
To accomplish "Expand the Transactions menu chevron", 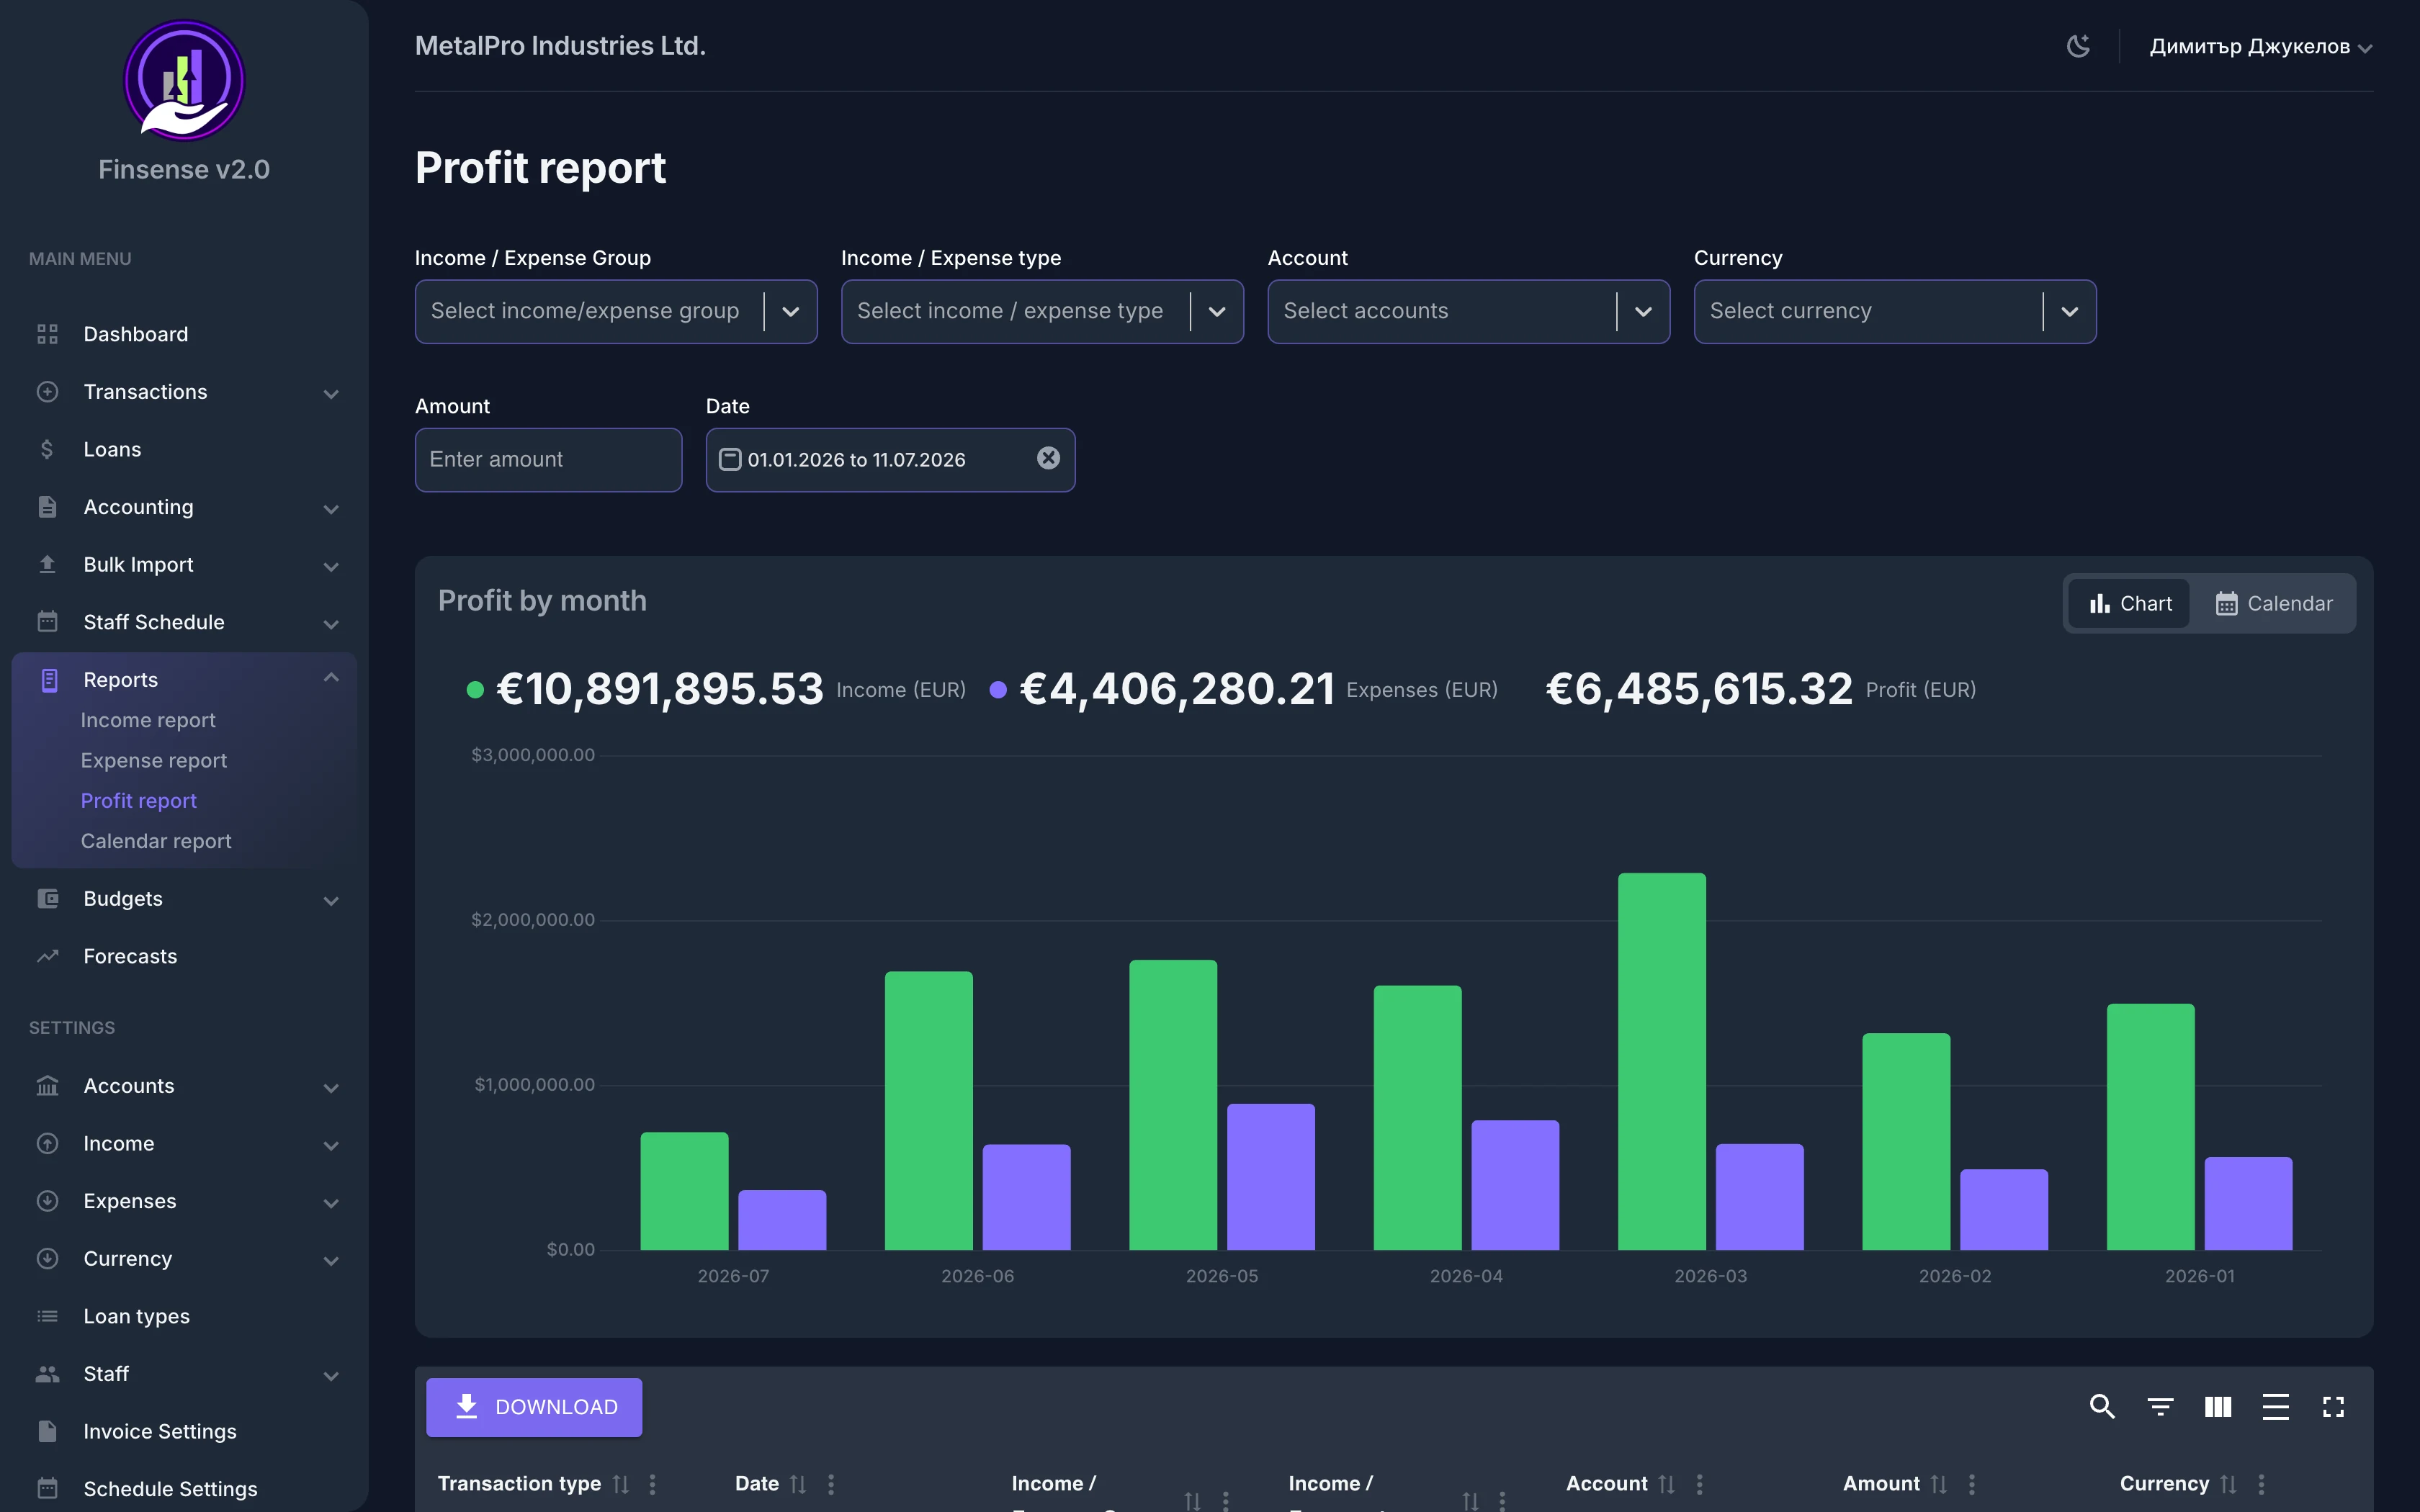I will (331, 393).
